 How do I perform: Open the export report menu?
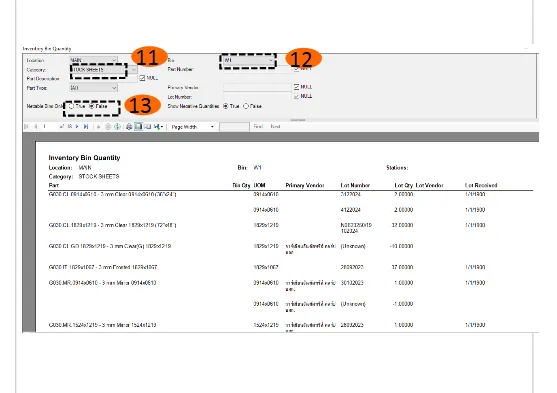158,126
